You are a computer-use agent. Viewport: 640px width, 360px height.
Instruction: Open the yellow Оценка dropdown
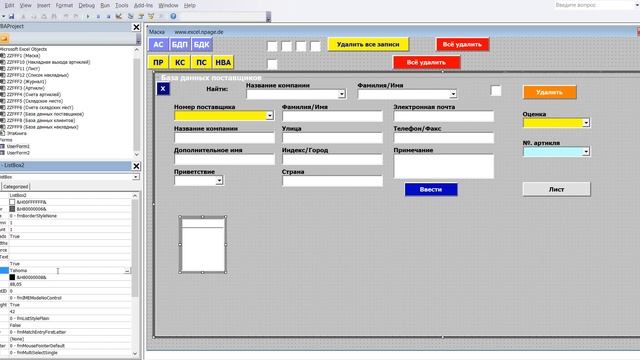pos(586,122)
